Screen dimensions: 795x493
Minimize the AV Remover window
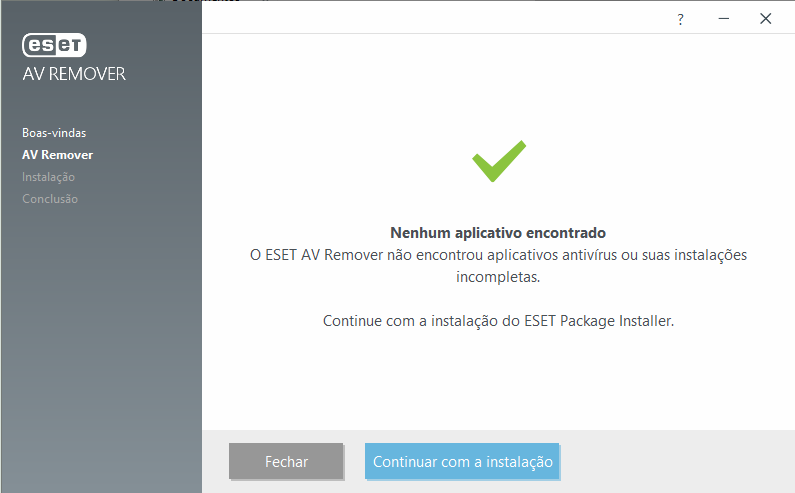tap(723, 19)
